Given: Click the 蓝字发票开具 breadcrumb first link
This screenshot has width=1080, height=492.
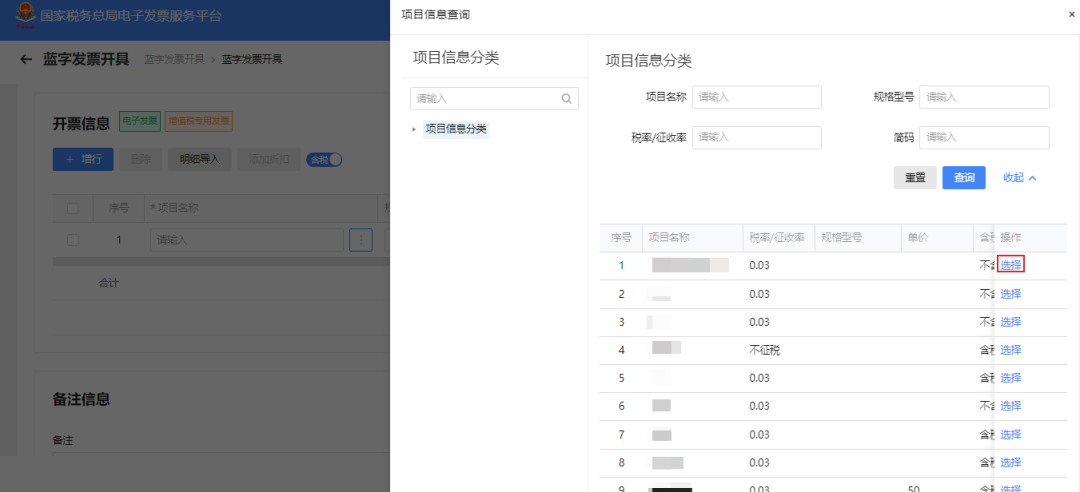Looking at the screenshot, I should tap(174, 59).
